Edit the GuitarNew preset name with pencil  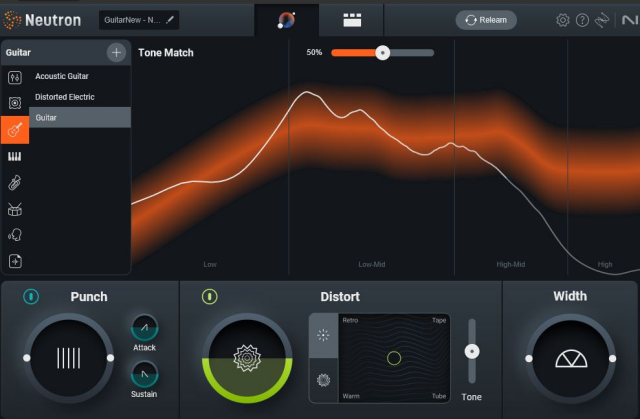pyautogui.click(x=170, y=20)
